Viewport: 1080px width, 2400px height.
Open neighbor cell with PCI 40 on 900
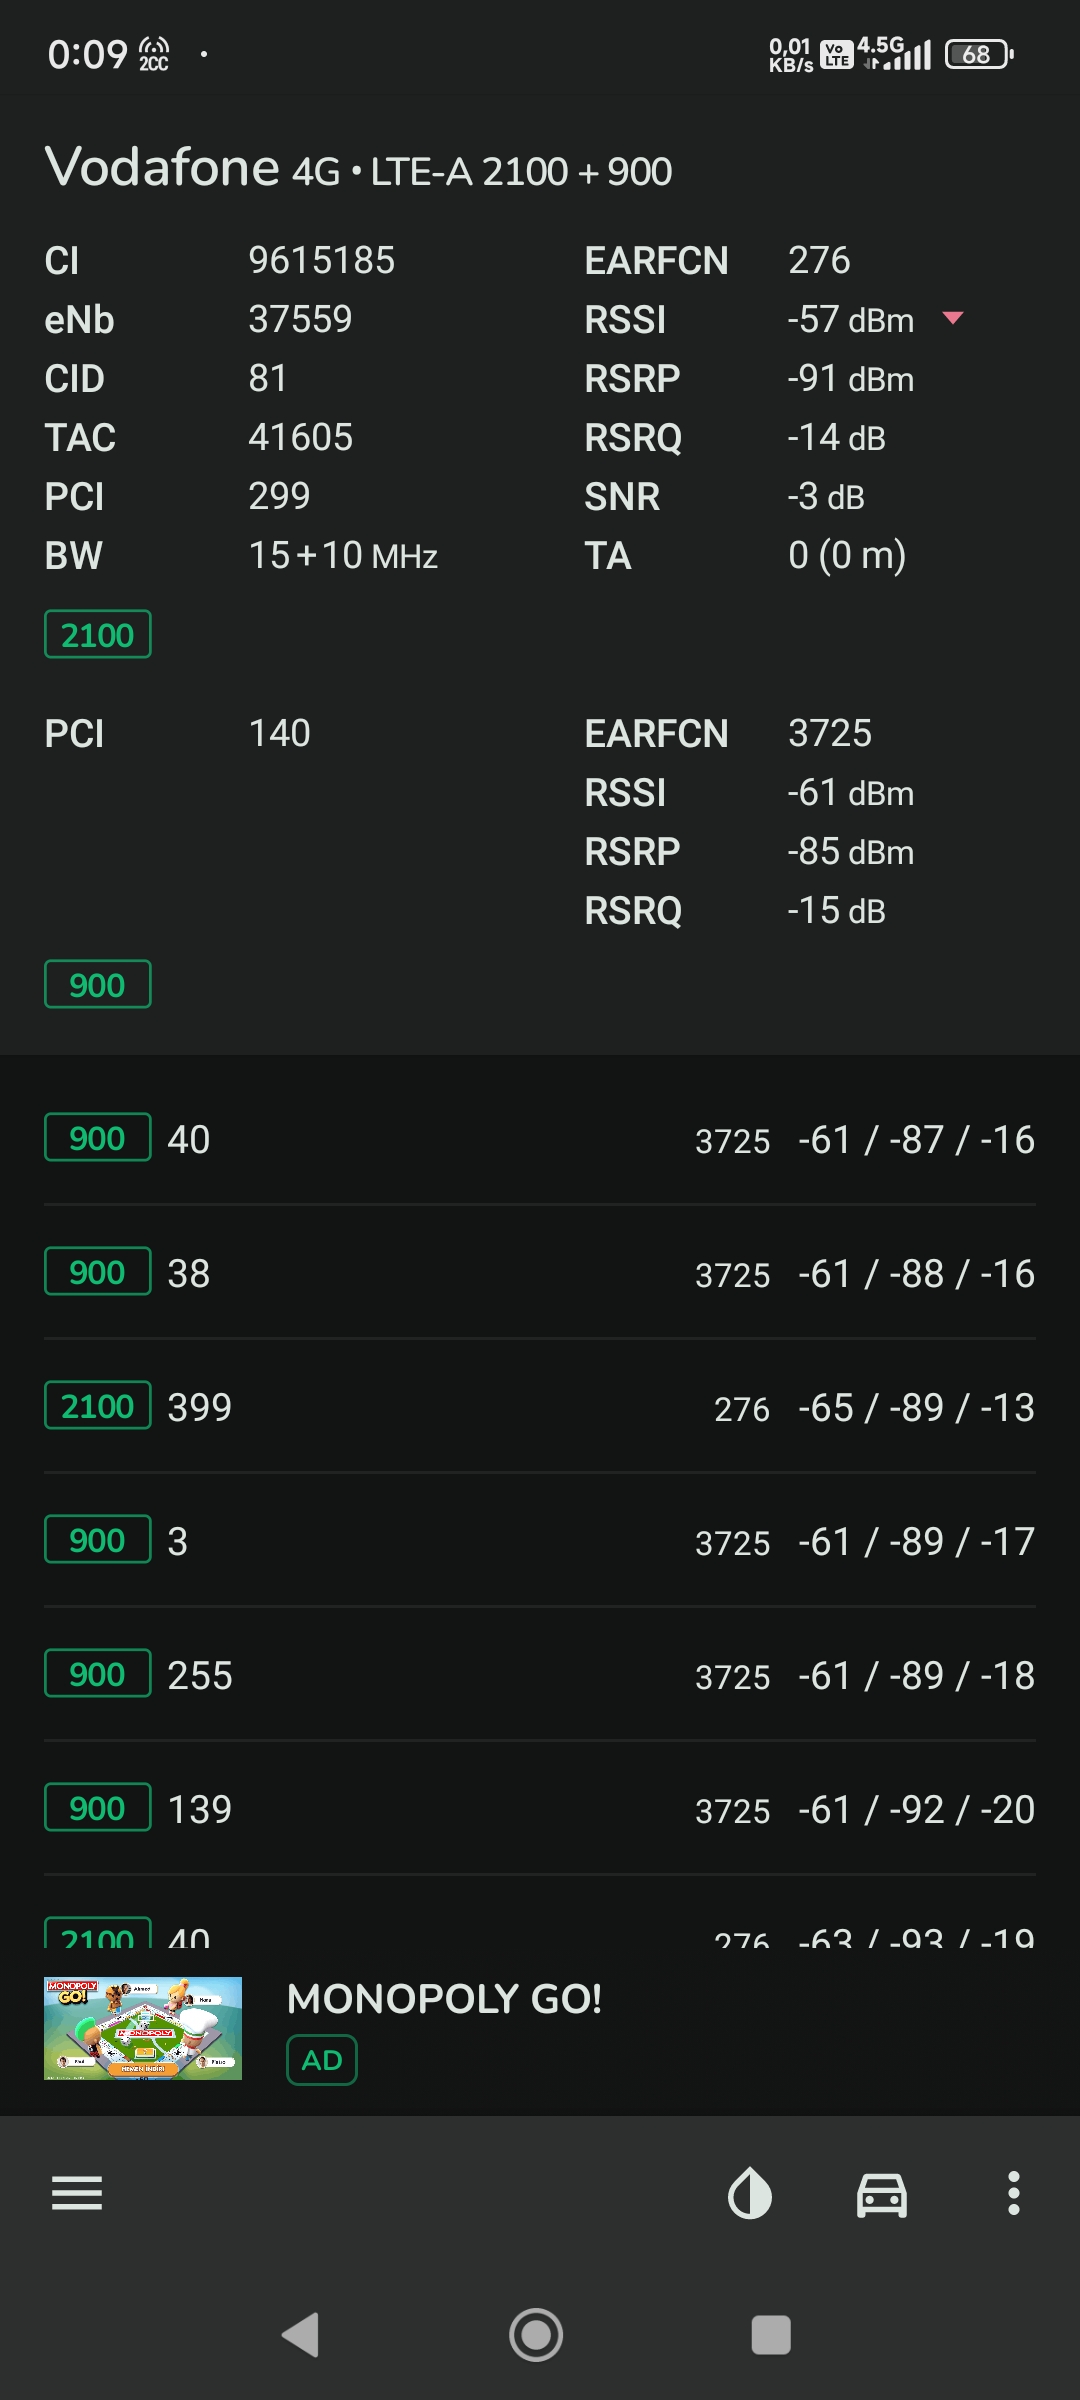(x=540, y=1138)
